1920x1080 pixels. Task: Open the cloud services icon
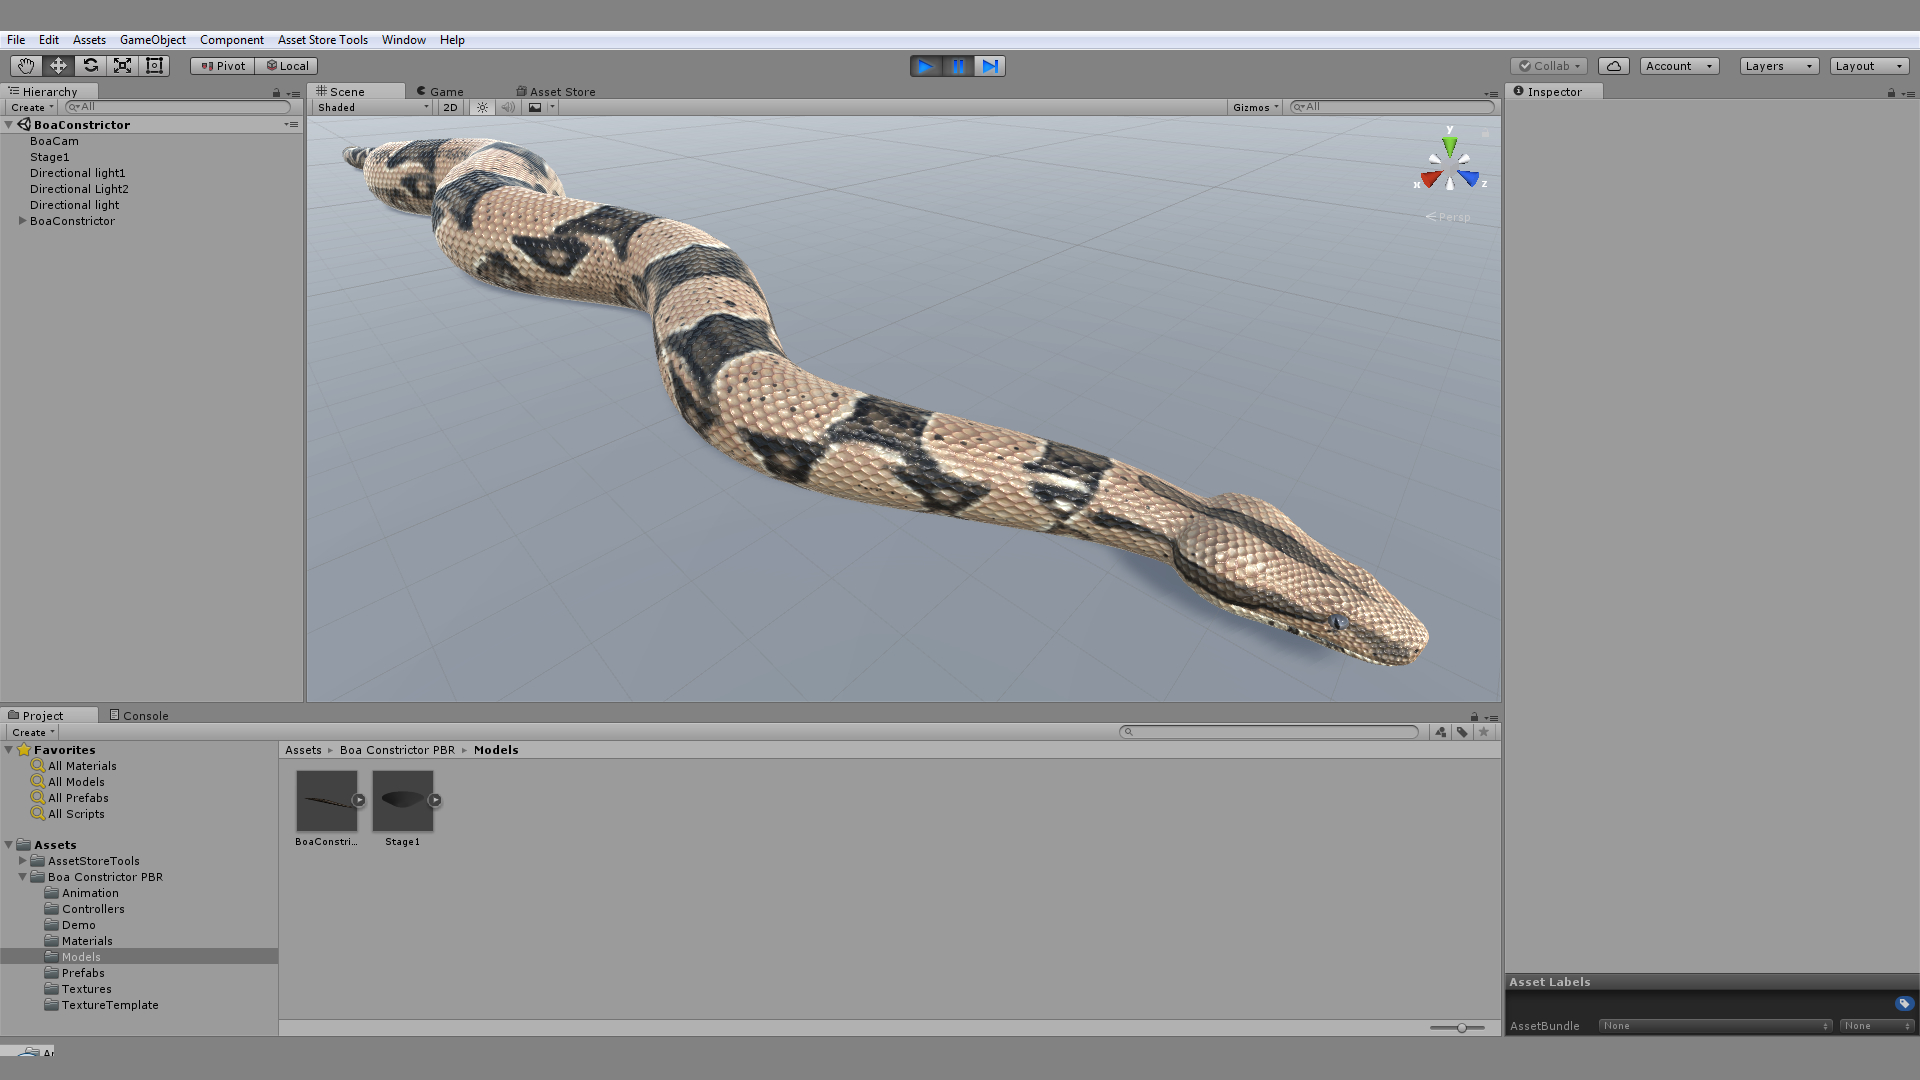tap(1613, 66)
